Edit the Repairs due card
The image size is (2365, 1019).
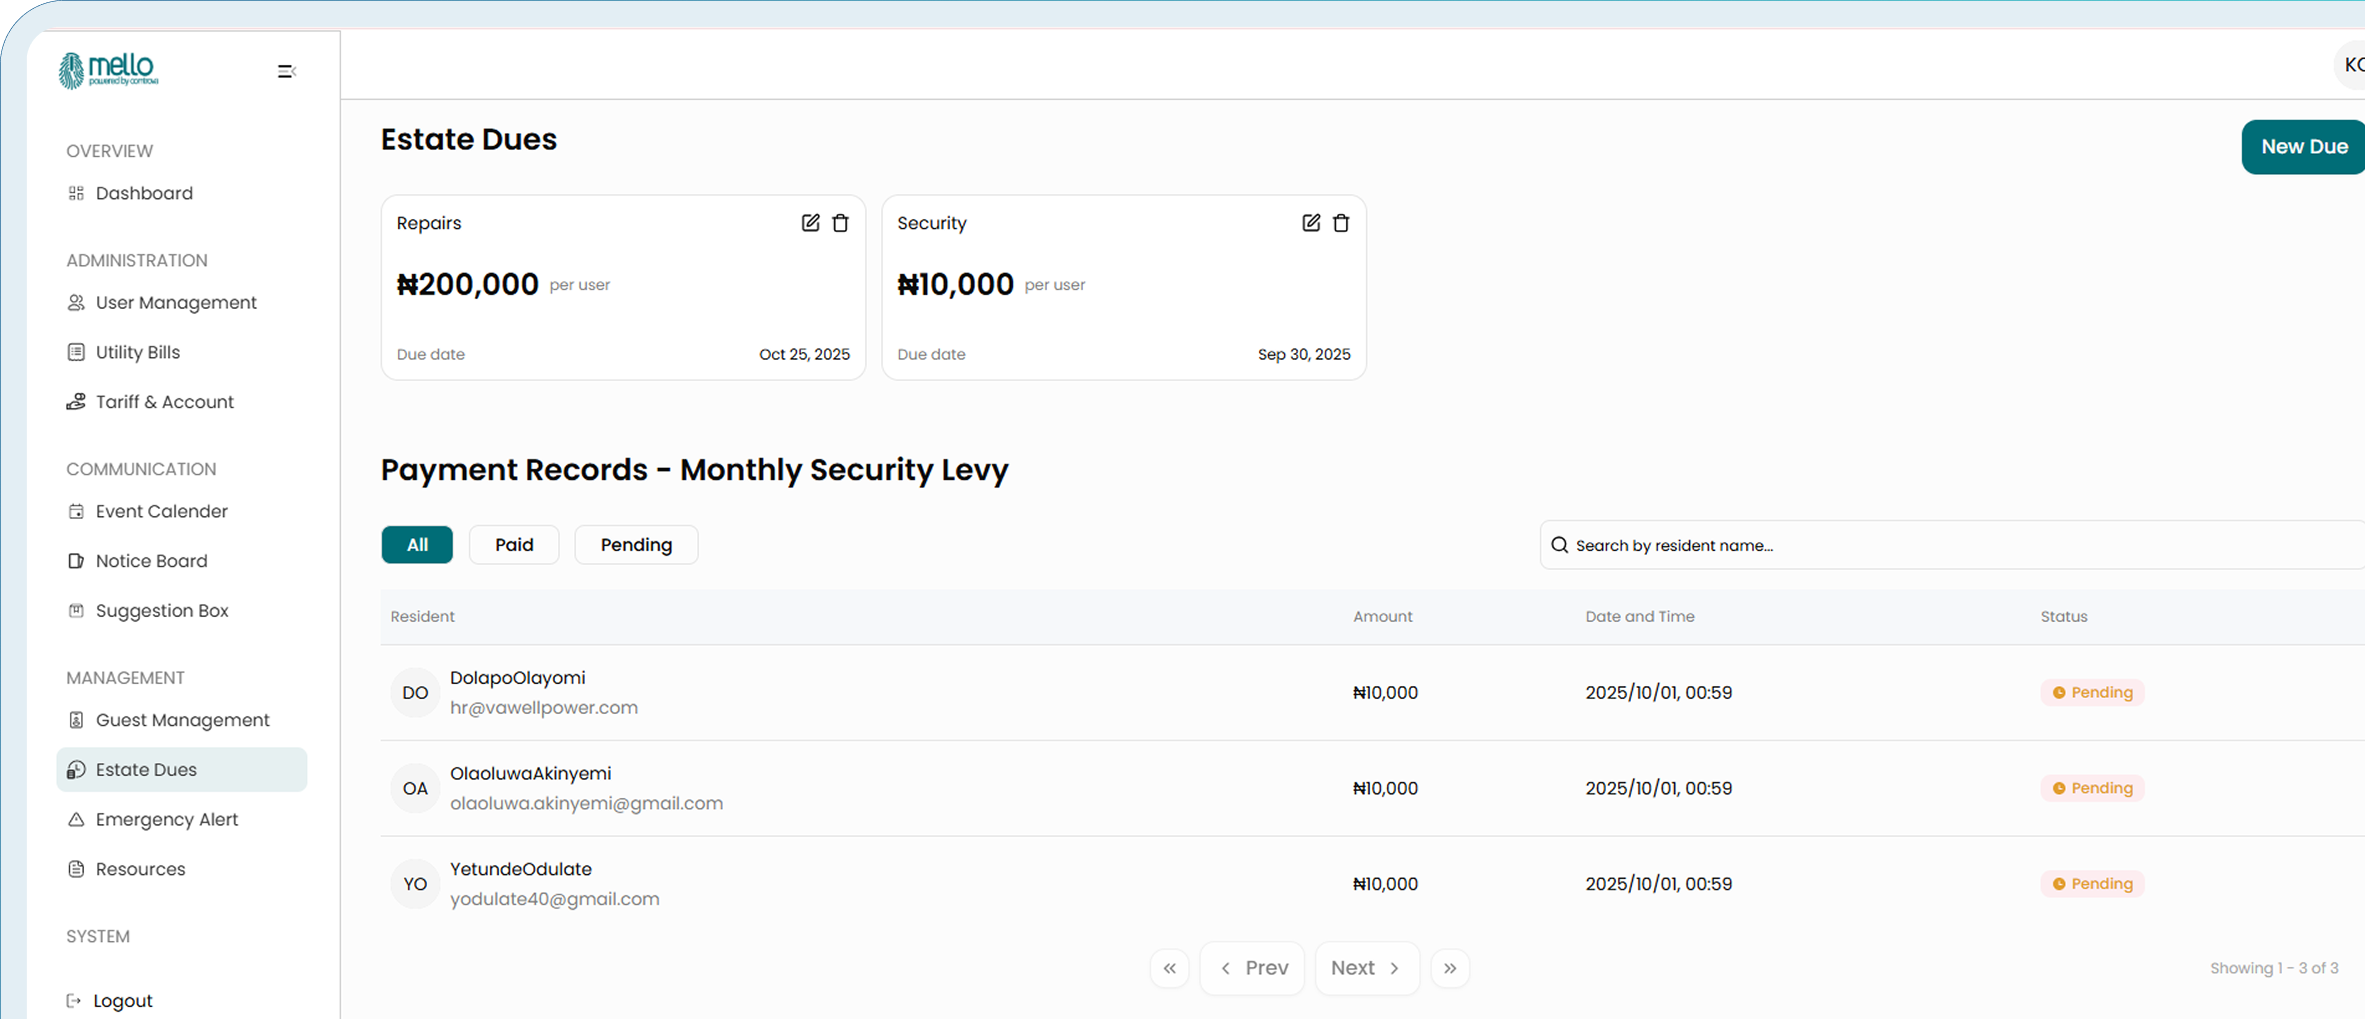coord(810,223)
